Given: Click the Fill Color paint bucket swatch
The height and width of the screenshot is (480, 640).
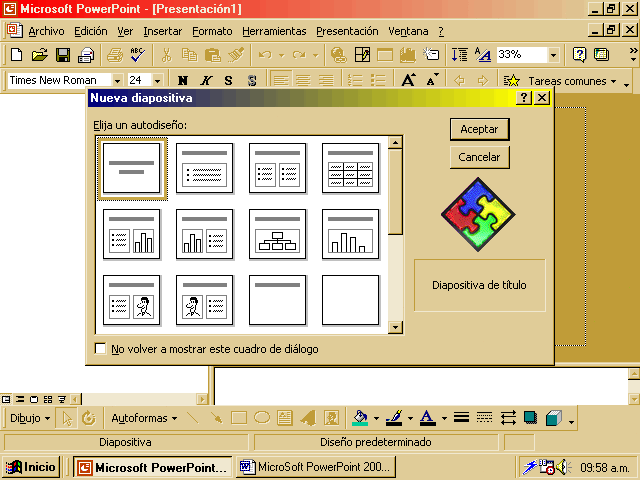Looking at the screenshot, I should (x=360, y=418).
